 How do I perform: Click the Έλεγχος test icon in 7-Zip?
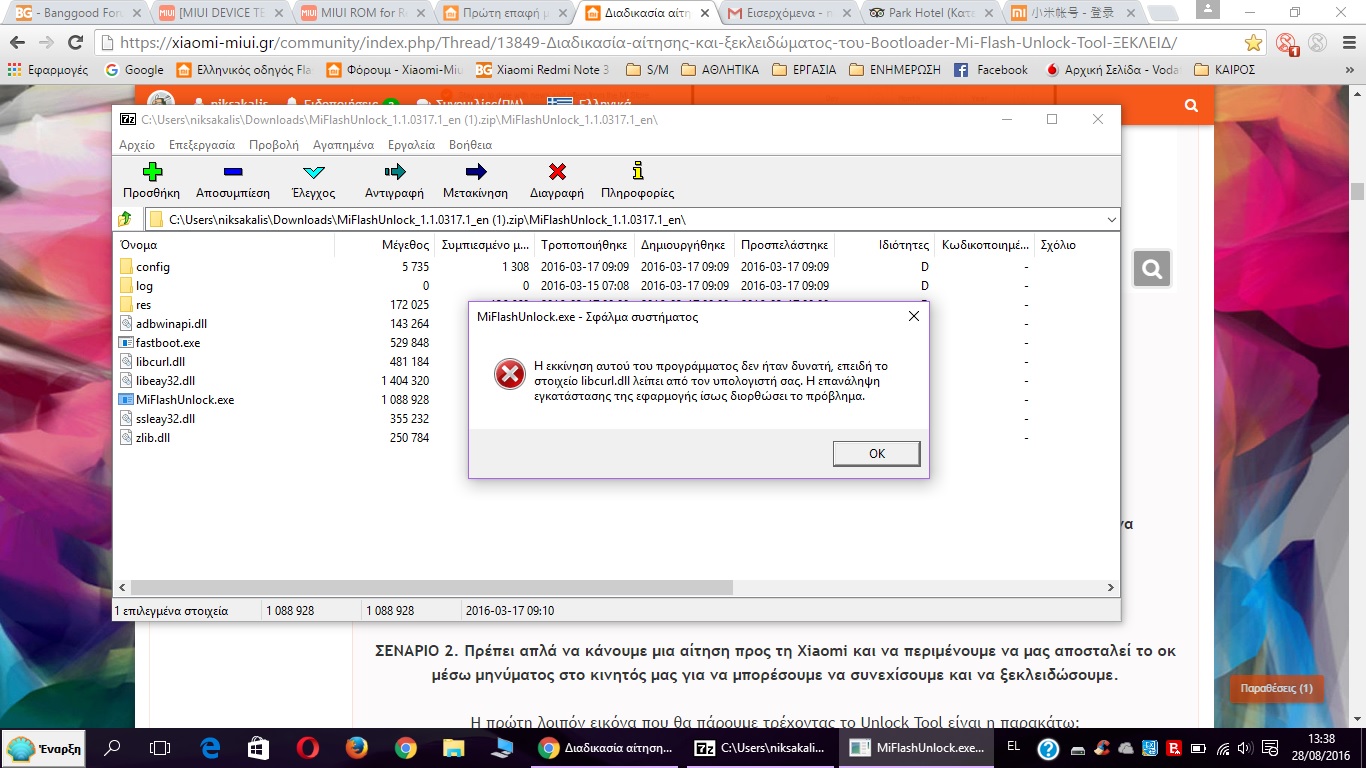[313, 172]
